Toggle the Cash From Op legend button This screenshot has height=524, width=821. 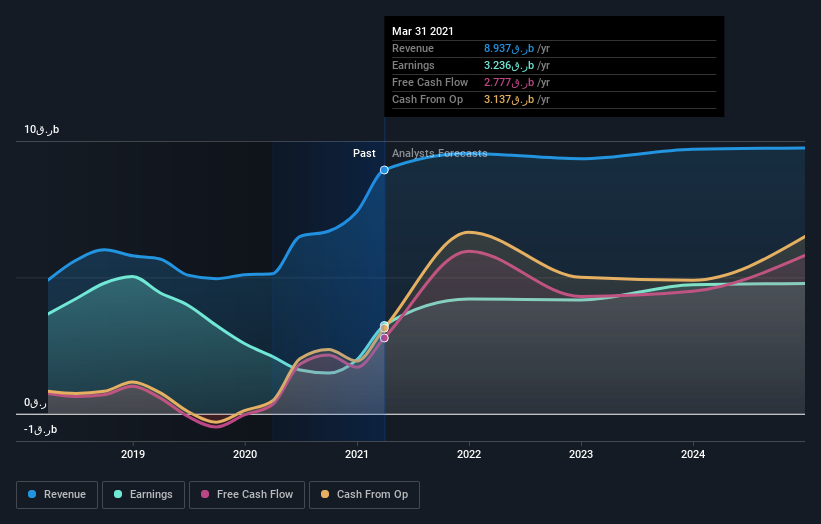point(364,495)
